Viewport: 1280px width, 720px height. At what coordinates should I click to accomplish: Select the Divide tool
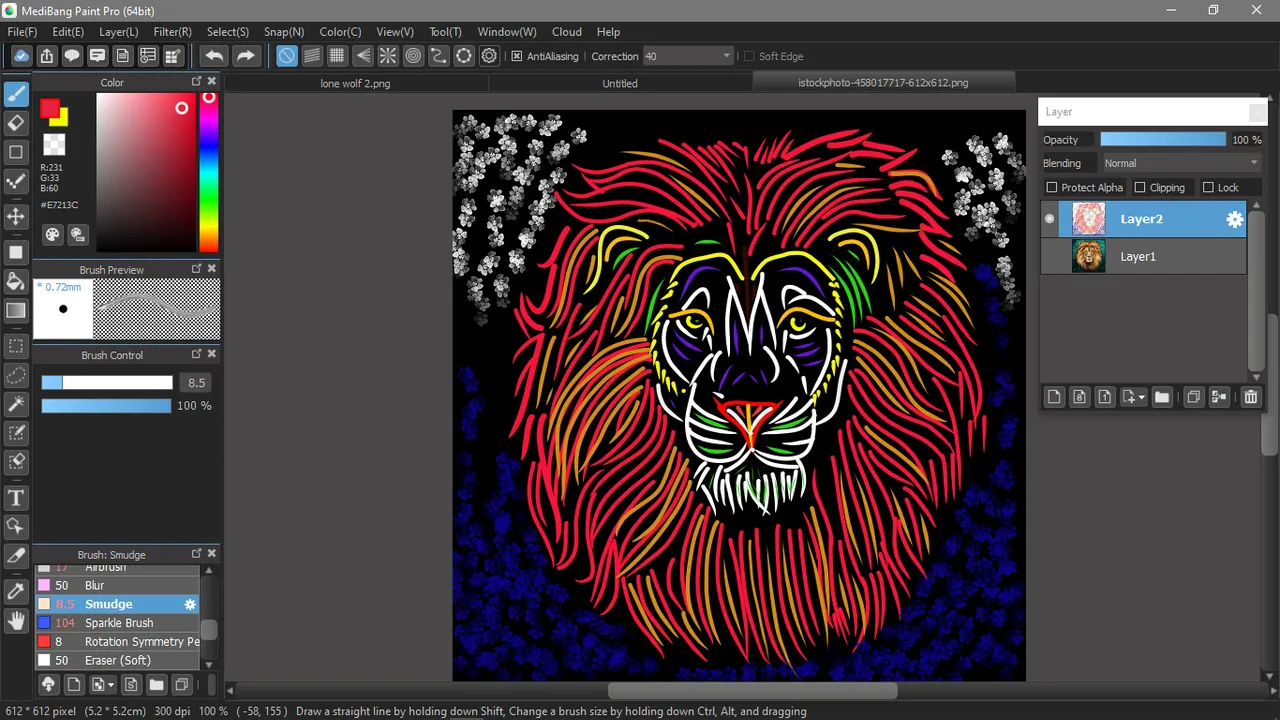click(16, 555)
